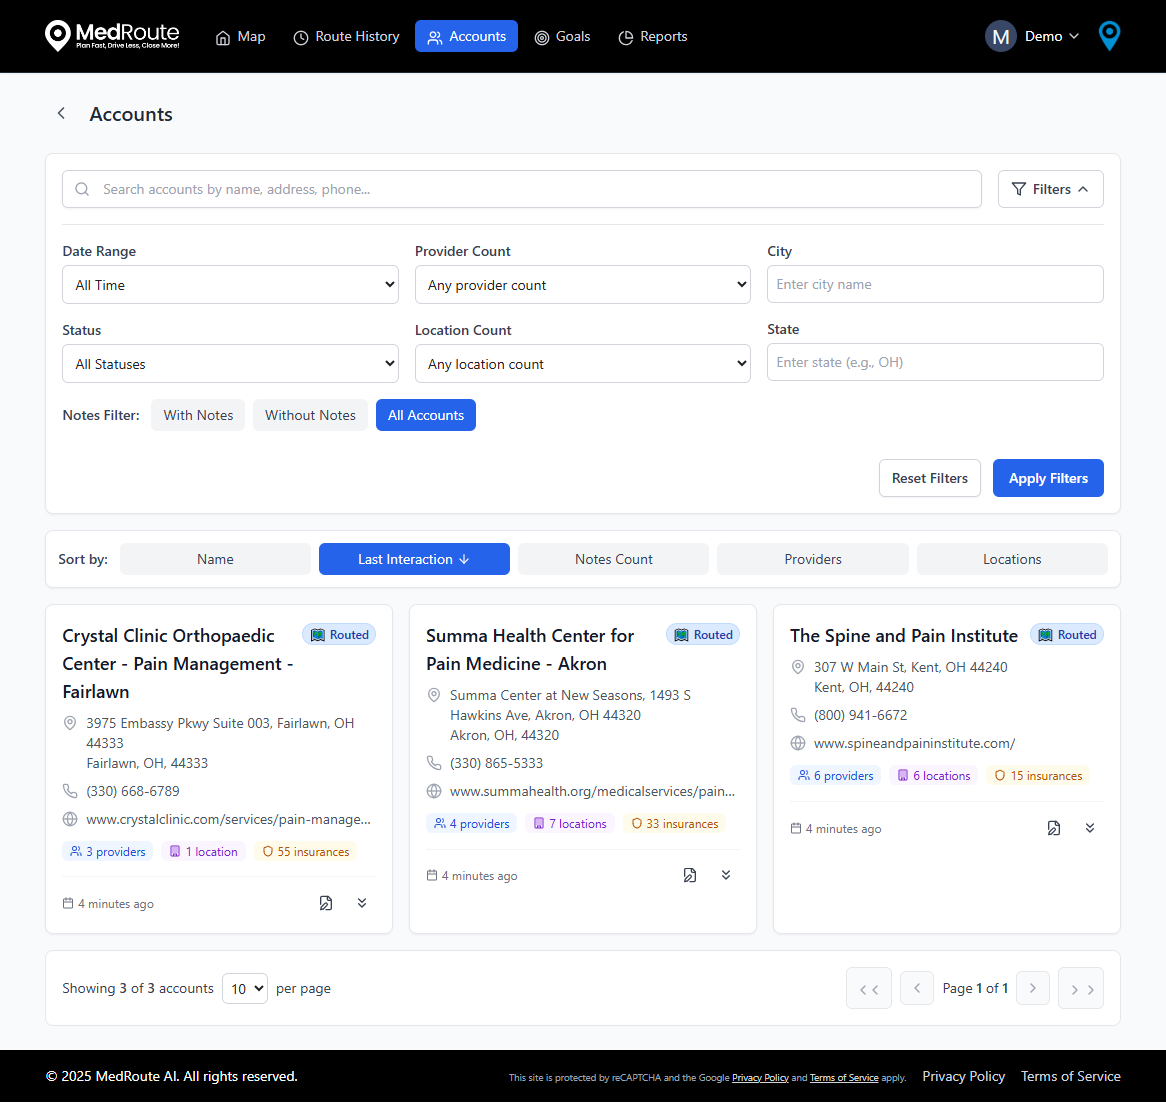Open Status dropdown

click(231, 364)
